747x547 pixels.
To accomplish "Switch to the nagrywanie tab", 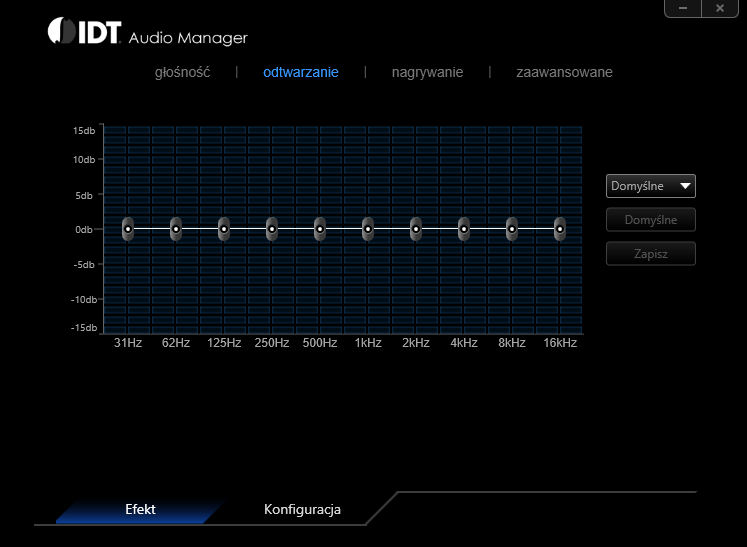I will tap(427, 72).
